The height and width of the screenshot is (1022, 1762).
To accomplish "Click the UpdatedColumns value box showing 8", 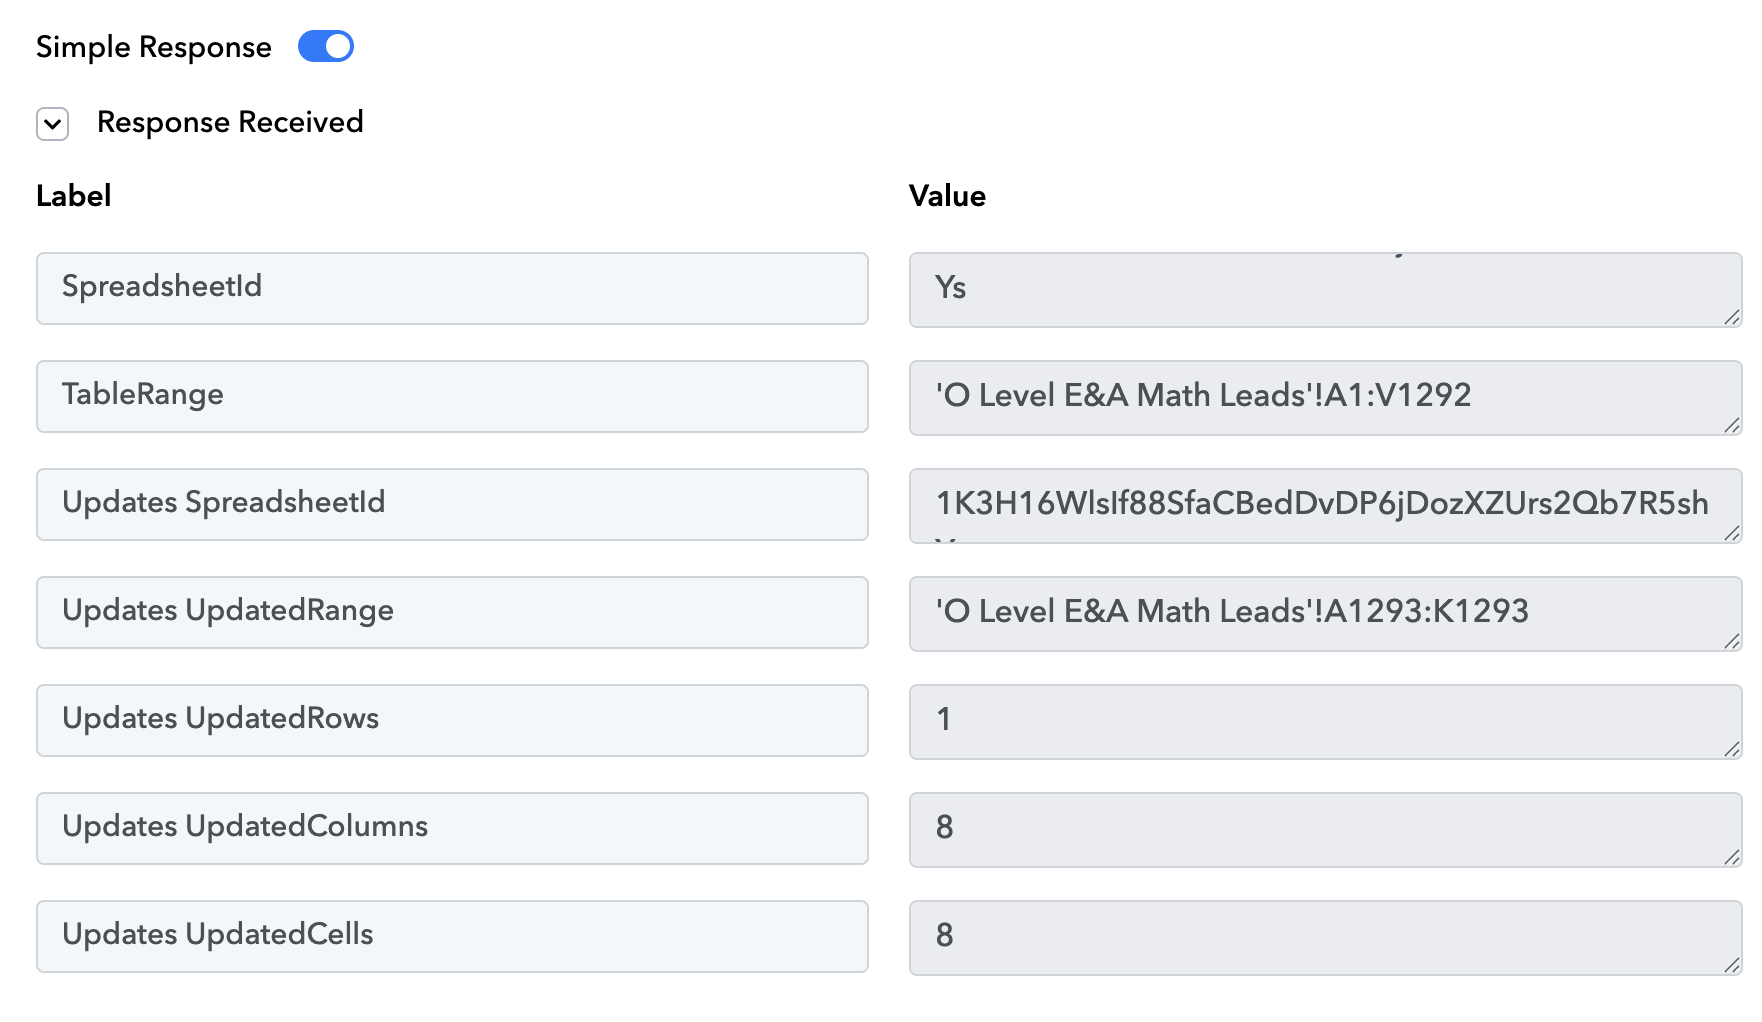I will coord(1324,830).
